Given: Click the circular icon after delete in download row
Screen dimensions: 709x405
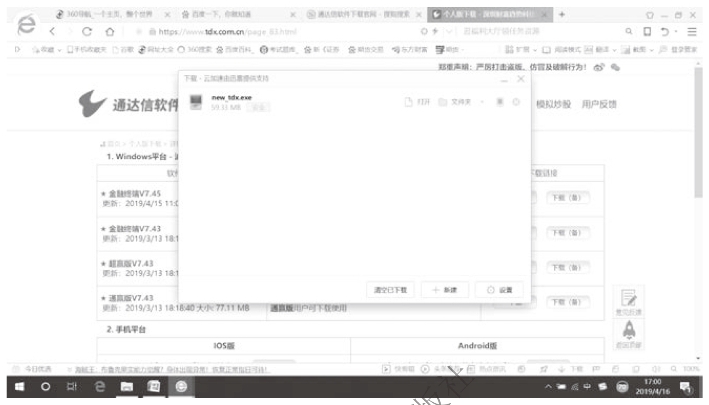Looking at the screenshot, I should click(516, 102).
